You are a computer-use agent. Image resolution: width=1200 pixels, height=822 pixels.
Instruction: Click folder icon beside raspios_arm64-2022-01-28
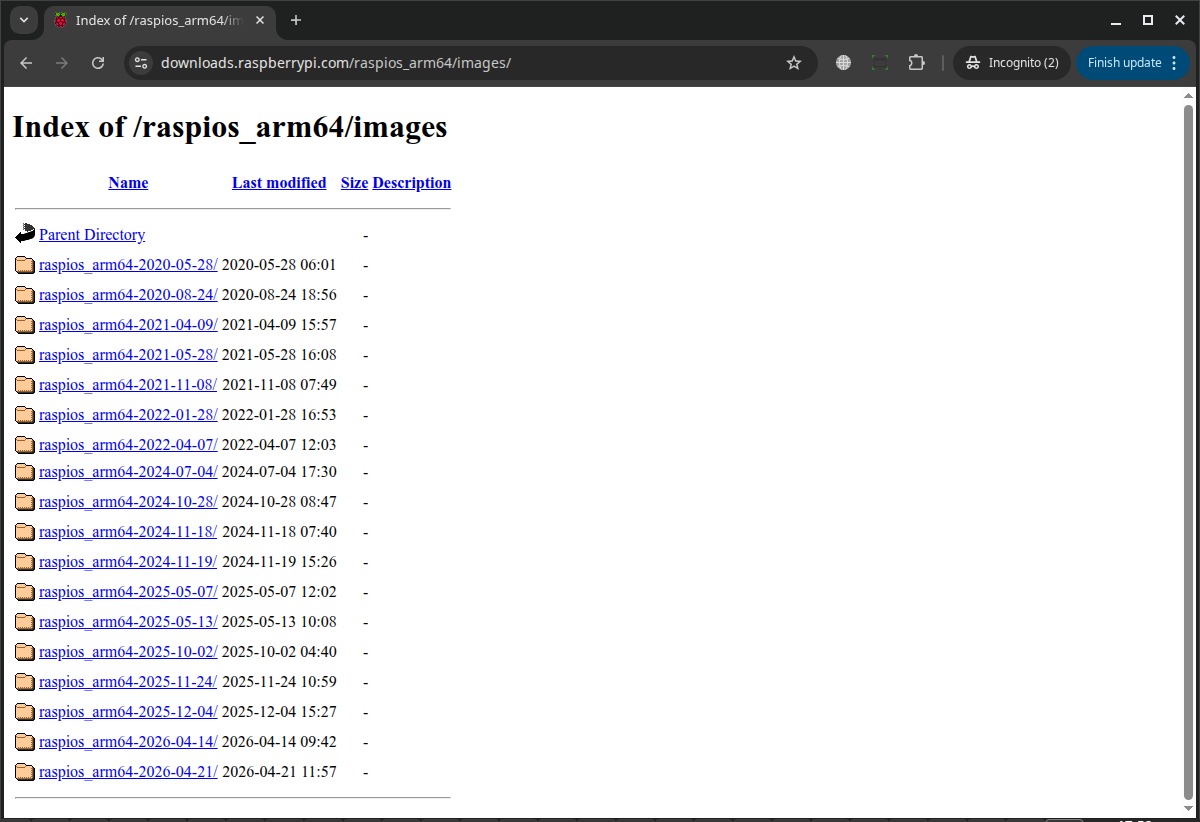25,415
